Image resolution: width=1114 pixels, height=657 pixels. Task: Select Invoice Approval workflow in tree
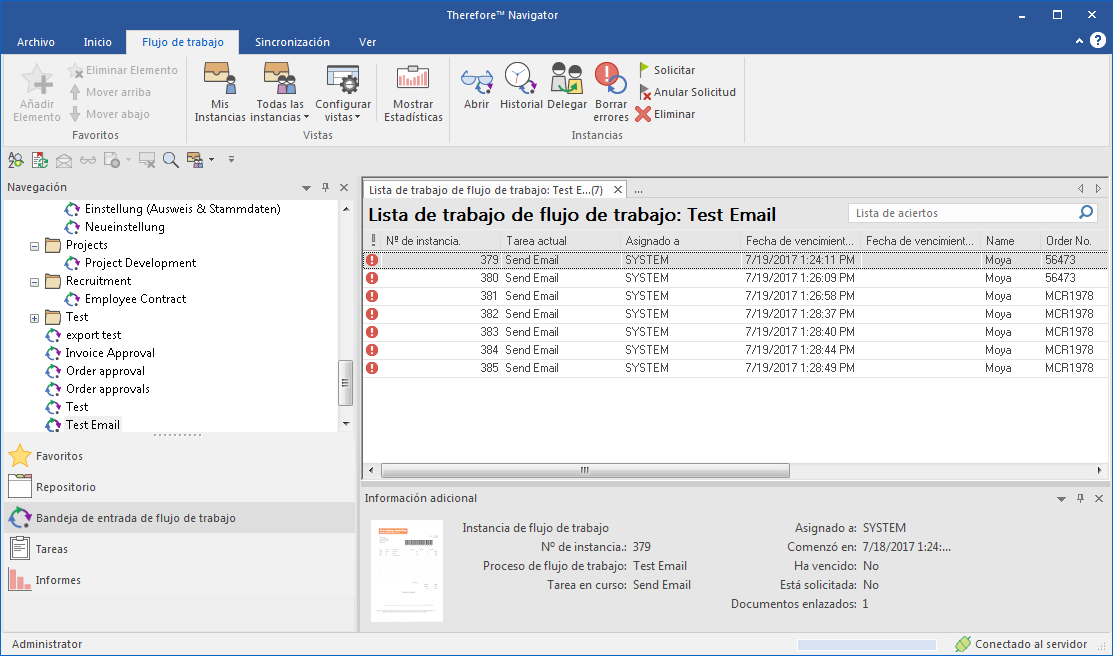110,353
